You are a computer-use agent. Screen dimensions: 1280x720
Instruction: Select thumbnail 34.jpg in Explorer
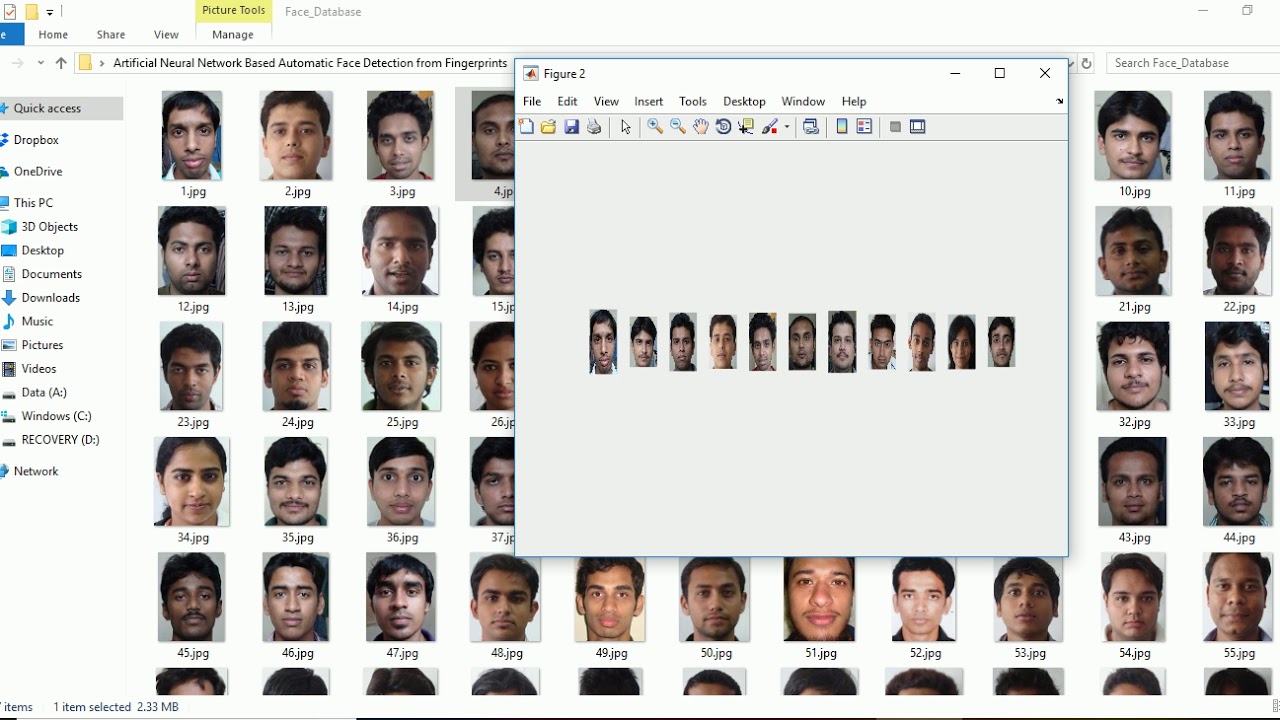click(x=191, y=482)
